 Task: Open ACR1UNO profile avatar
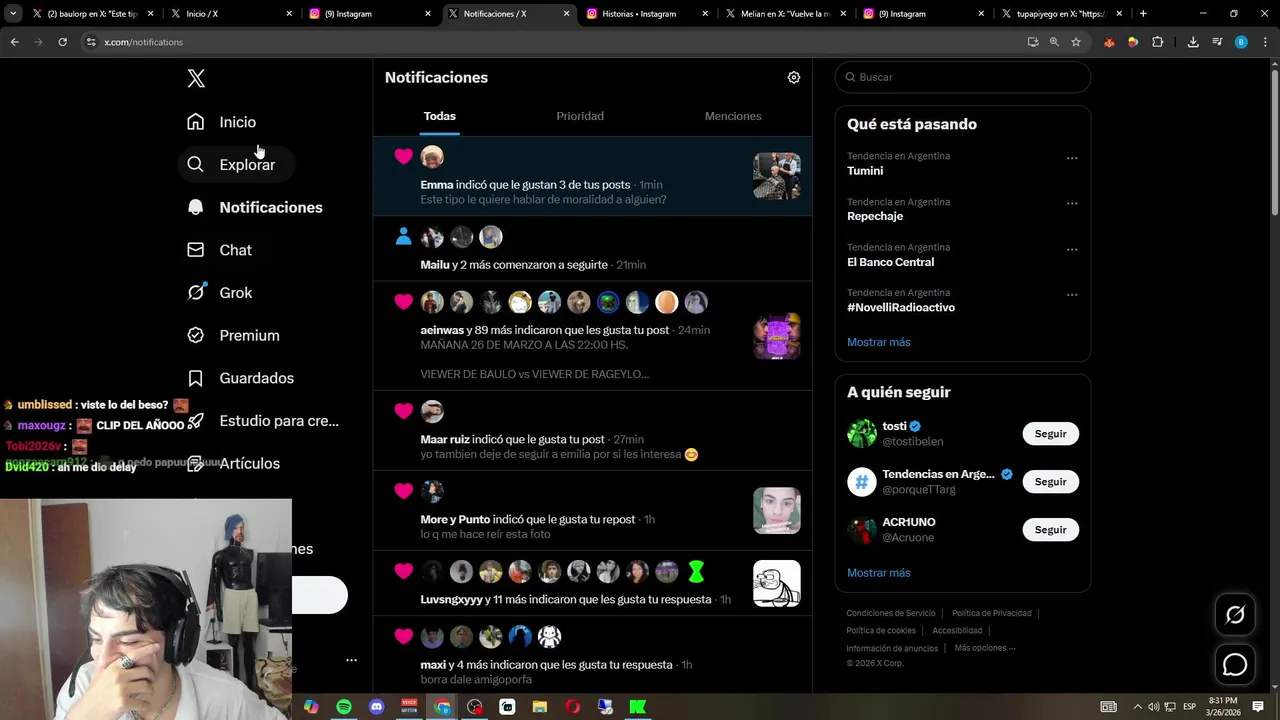862,530
